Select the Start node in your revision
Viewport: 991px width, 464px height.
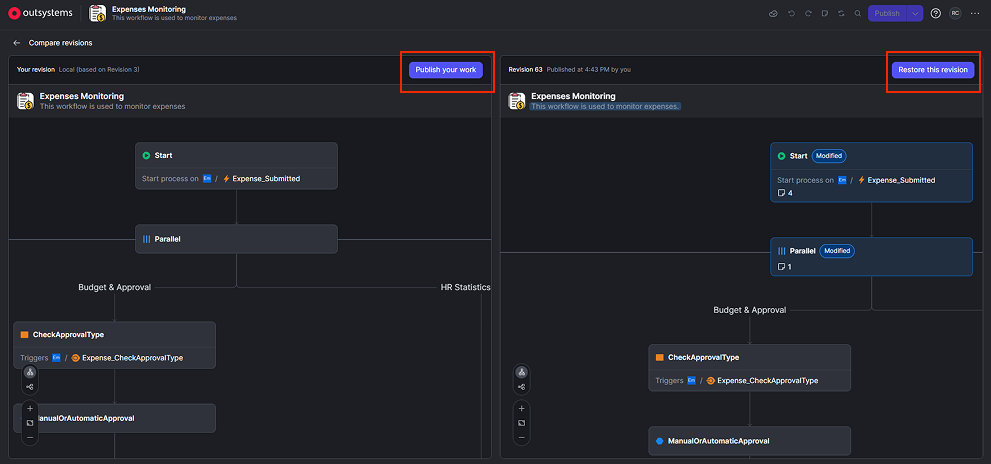[236, 166]
